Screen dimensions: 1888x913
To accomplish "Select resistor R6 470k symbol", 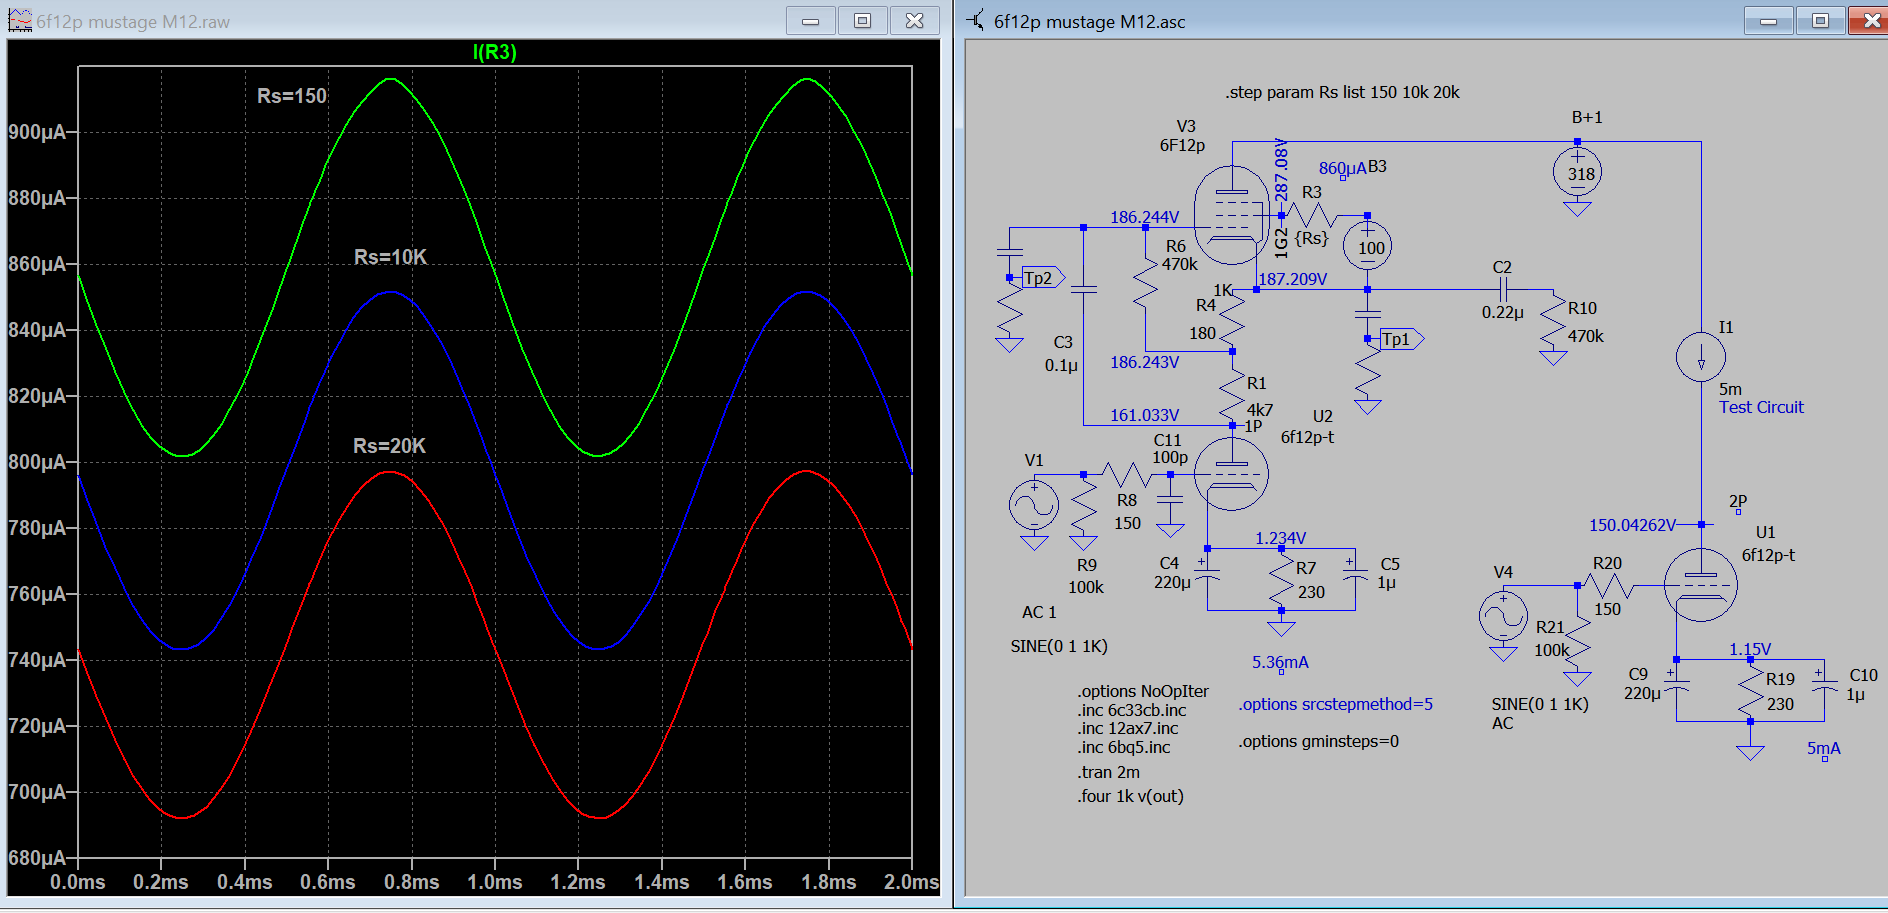I will [x=1145, y=285].
